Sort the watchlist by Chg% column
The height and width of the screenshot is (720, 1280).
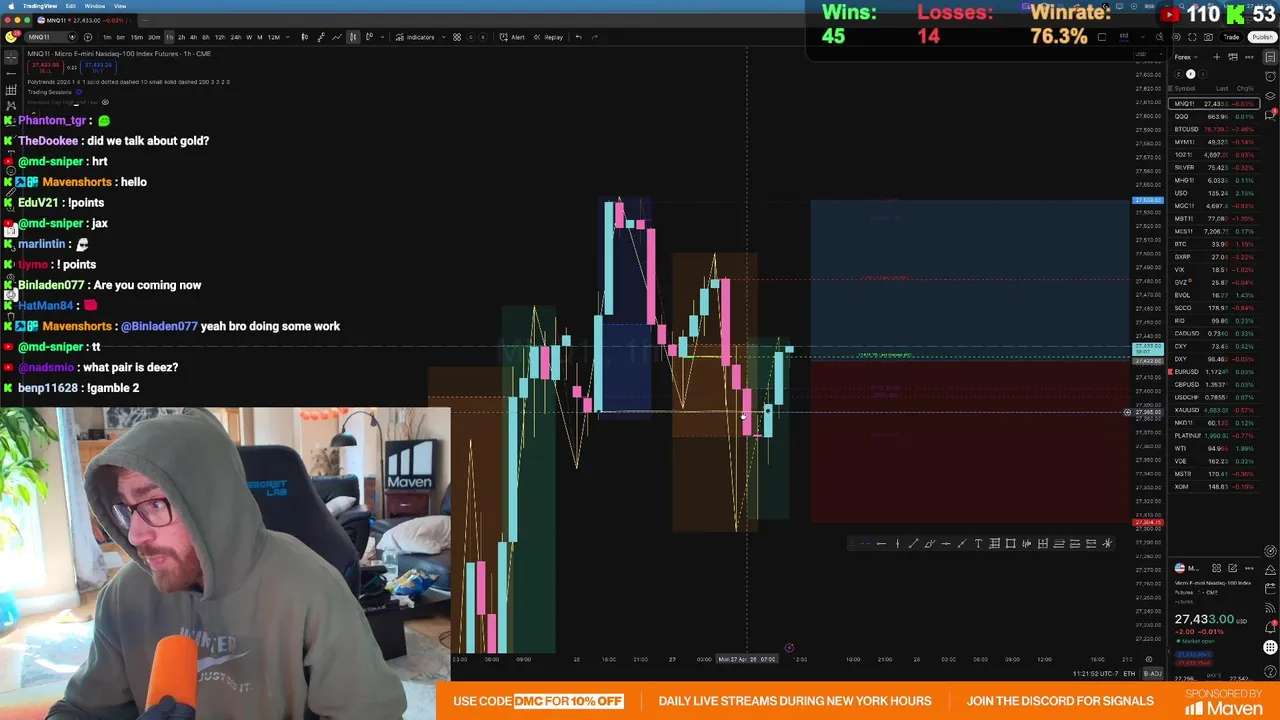(x=1245, y=88)
